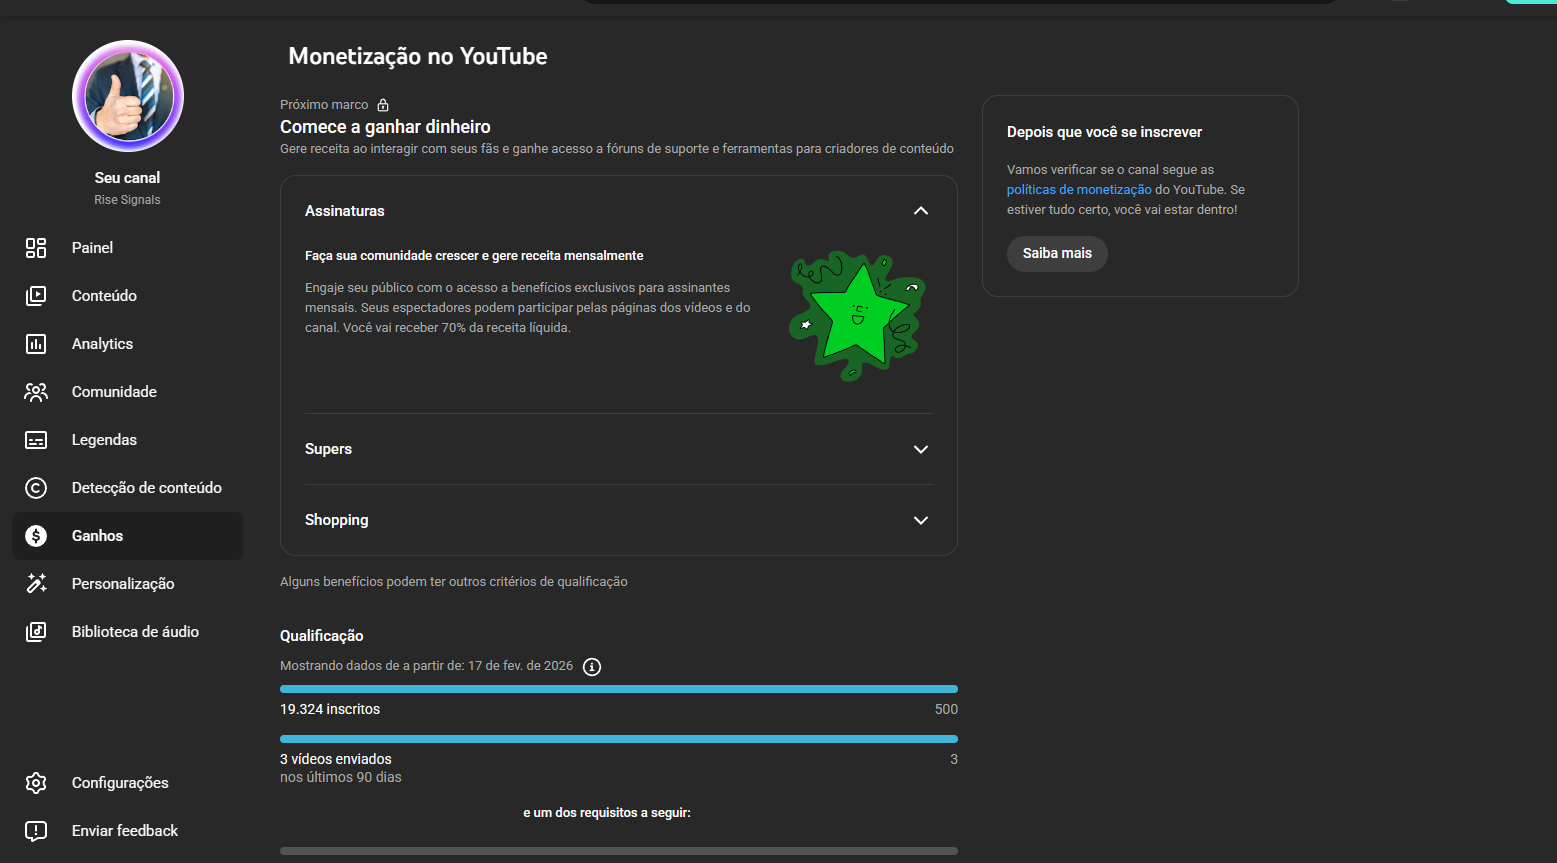Click the Alguns benefícios podem ter outros critérios note

pos(454,582)
